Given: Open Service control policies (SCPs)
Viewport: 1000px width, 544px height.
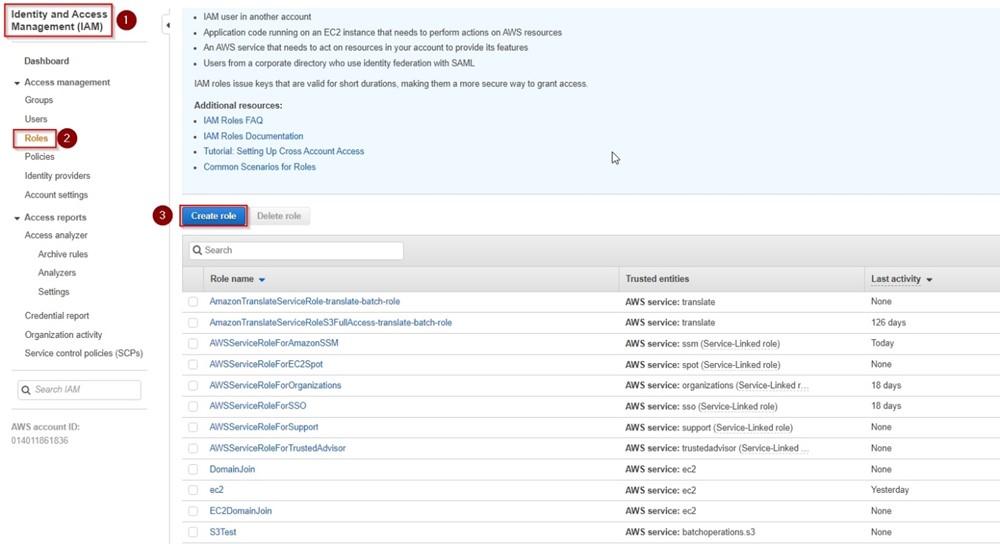Looking at the screenshot, I should point(84,353).
